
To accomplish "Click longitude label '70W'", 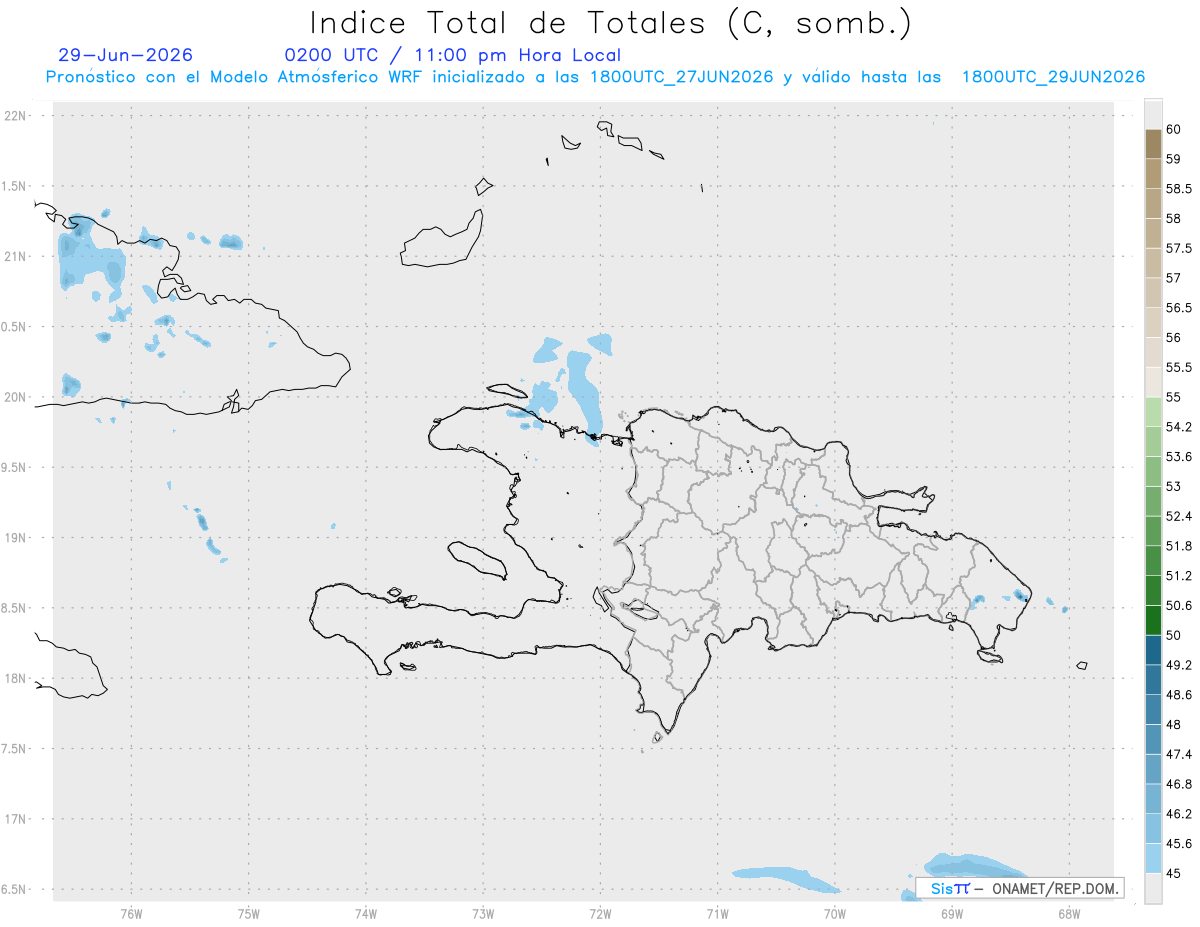I will [835, 913].
